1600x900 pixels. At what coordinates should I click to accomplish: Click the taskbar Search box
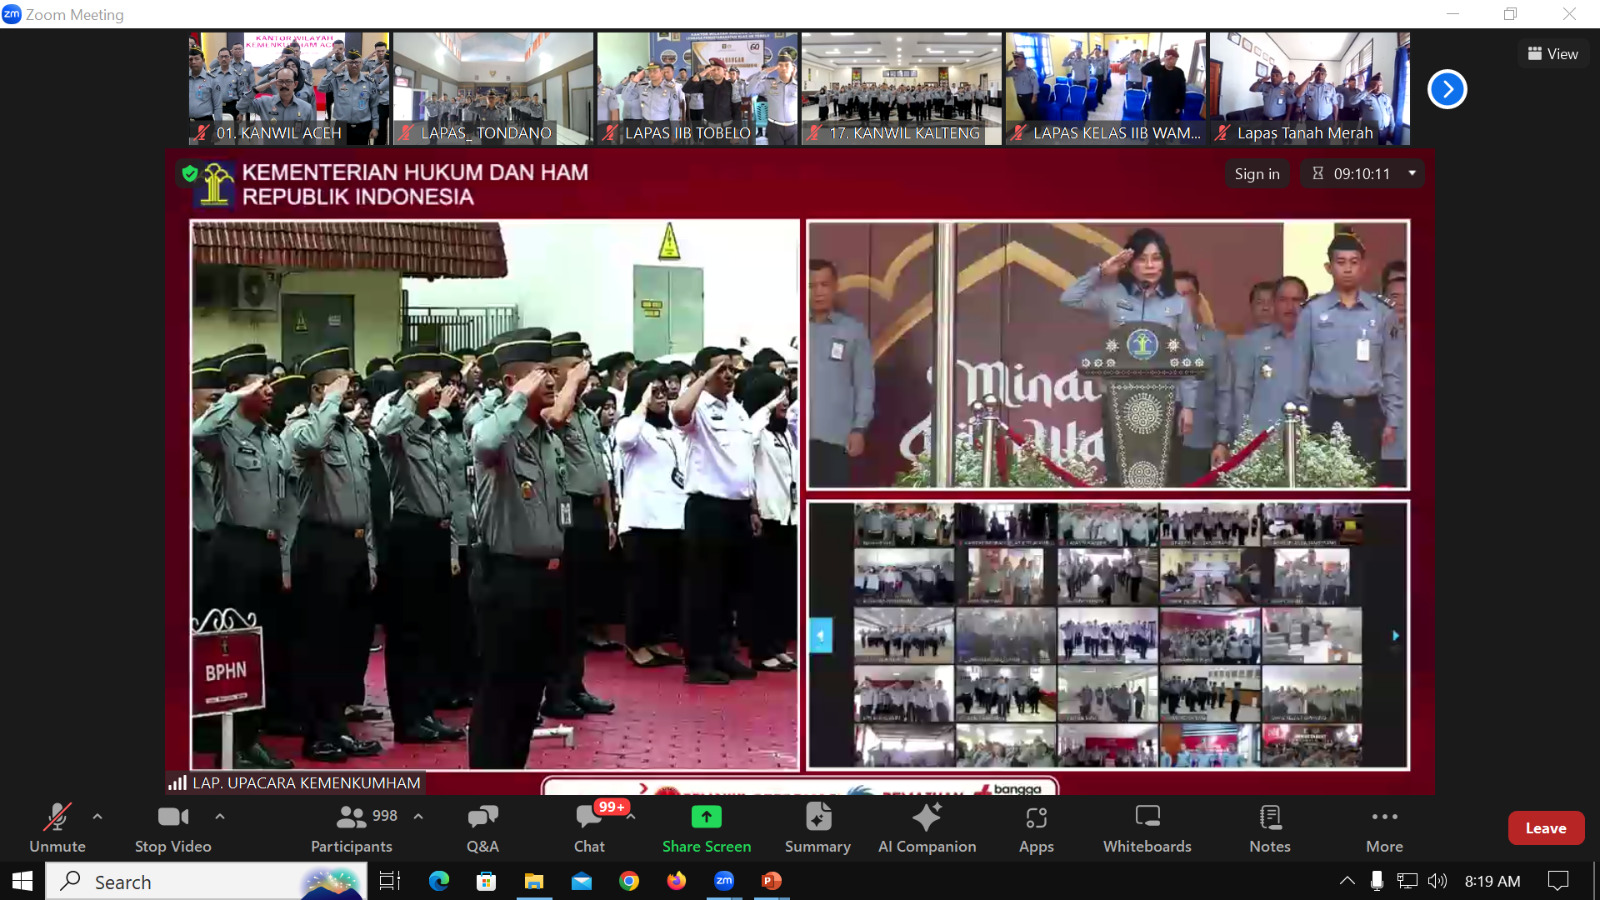click(x=206, y=881)
